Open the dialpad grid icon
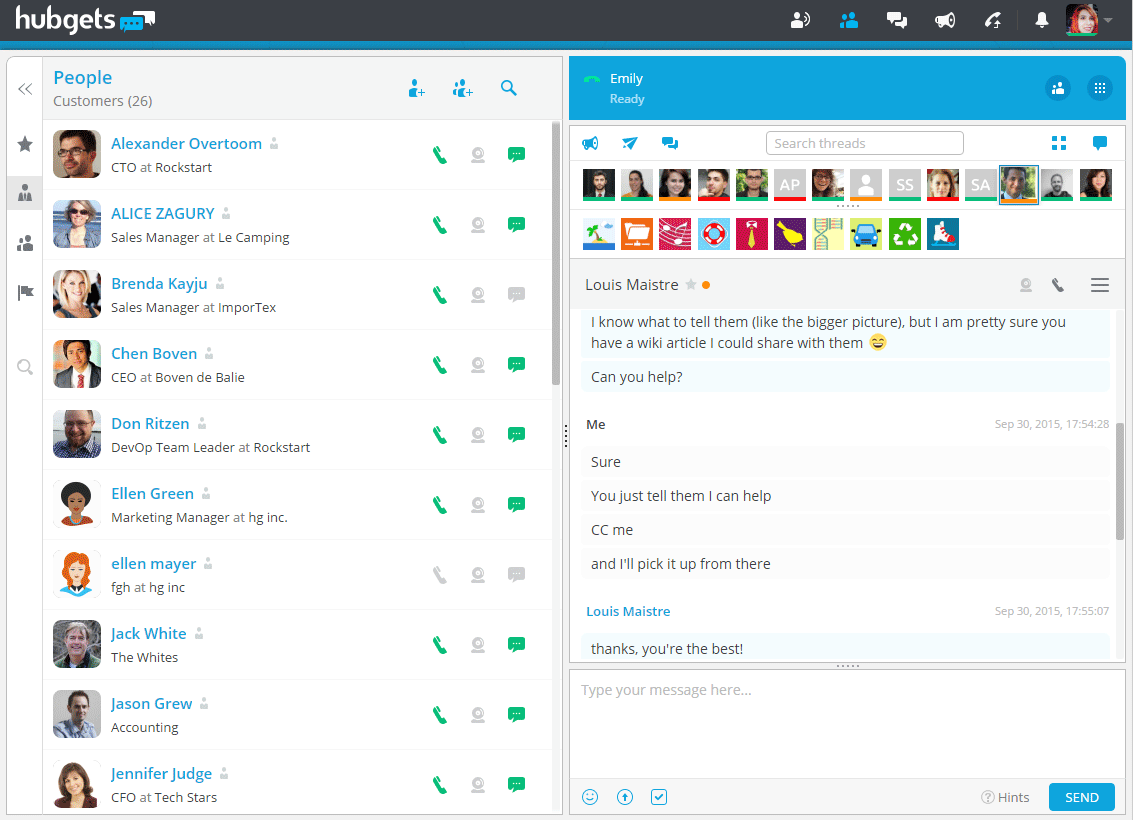The width and height of the screenshot is (1133, 820). point(1099,88)
